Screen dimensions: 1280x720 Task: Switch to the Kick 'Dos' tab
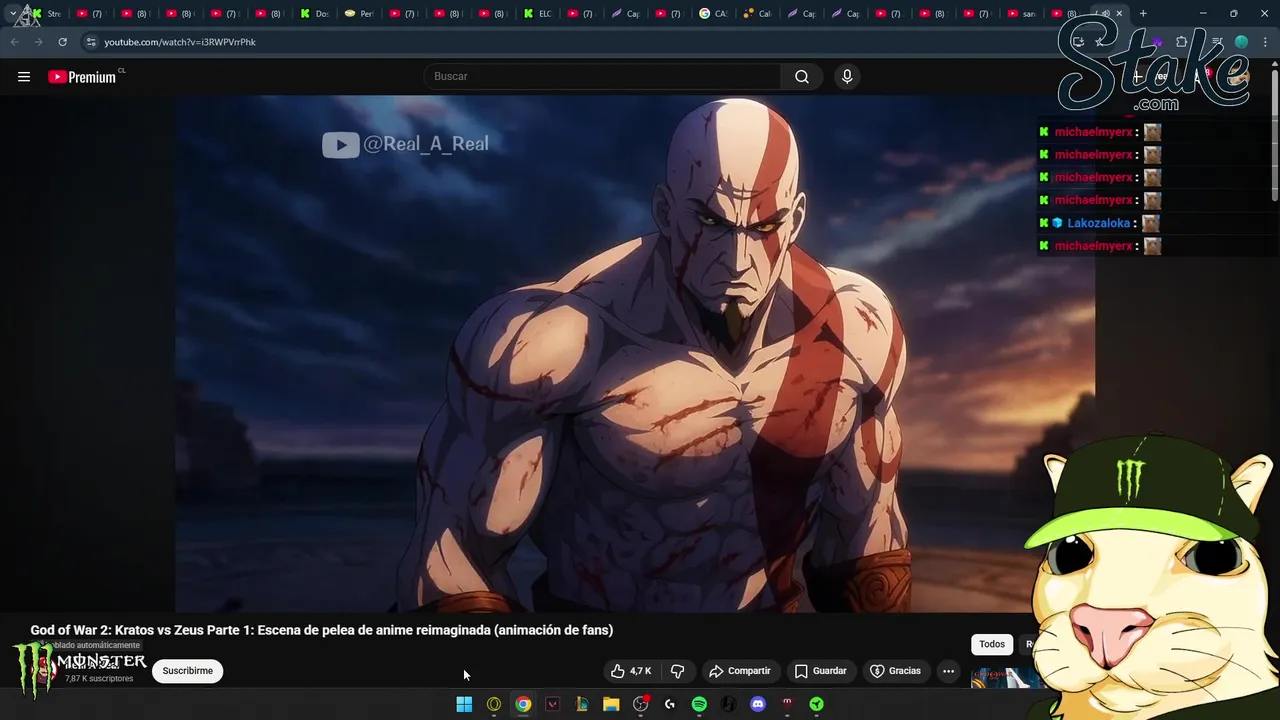(314, 14)
